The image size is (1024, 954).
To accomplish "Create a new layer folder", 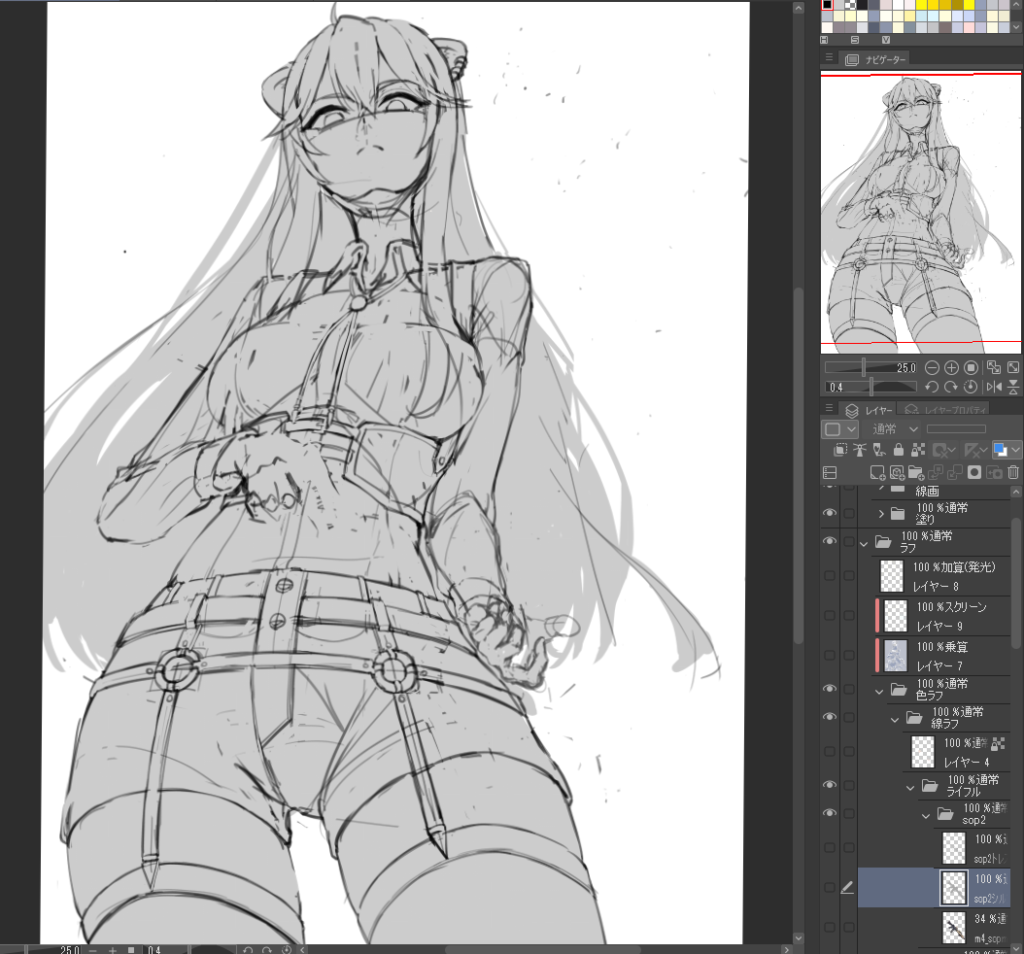I will (x=915, y=472).
